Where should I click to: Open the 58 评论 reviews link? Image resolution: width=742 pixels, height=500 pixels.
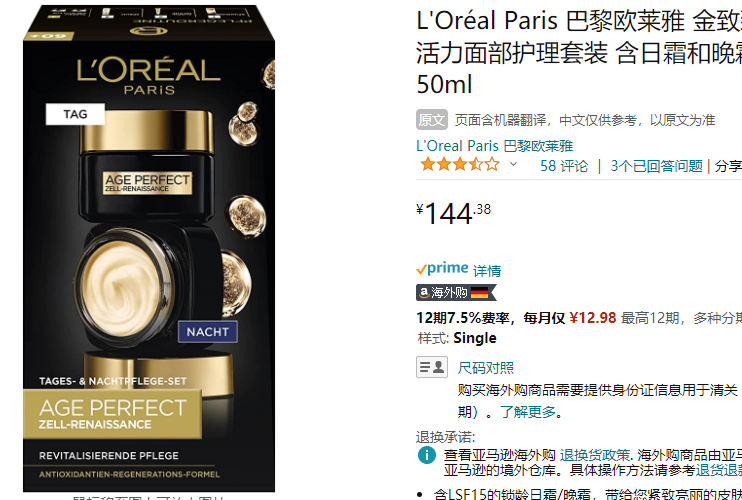[564, 166]
